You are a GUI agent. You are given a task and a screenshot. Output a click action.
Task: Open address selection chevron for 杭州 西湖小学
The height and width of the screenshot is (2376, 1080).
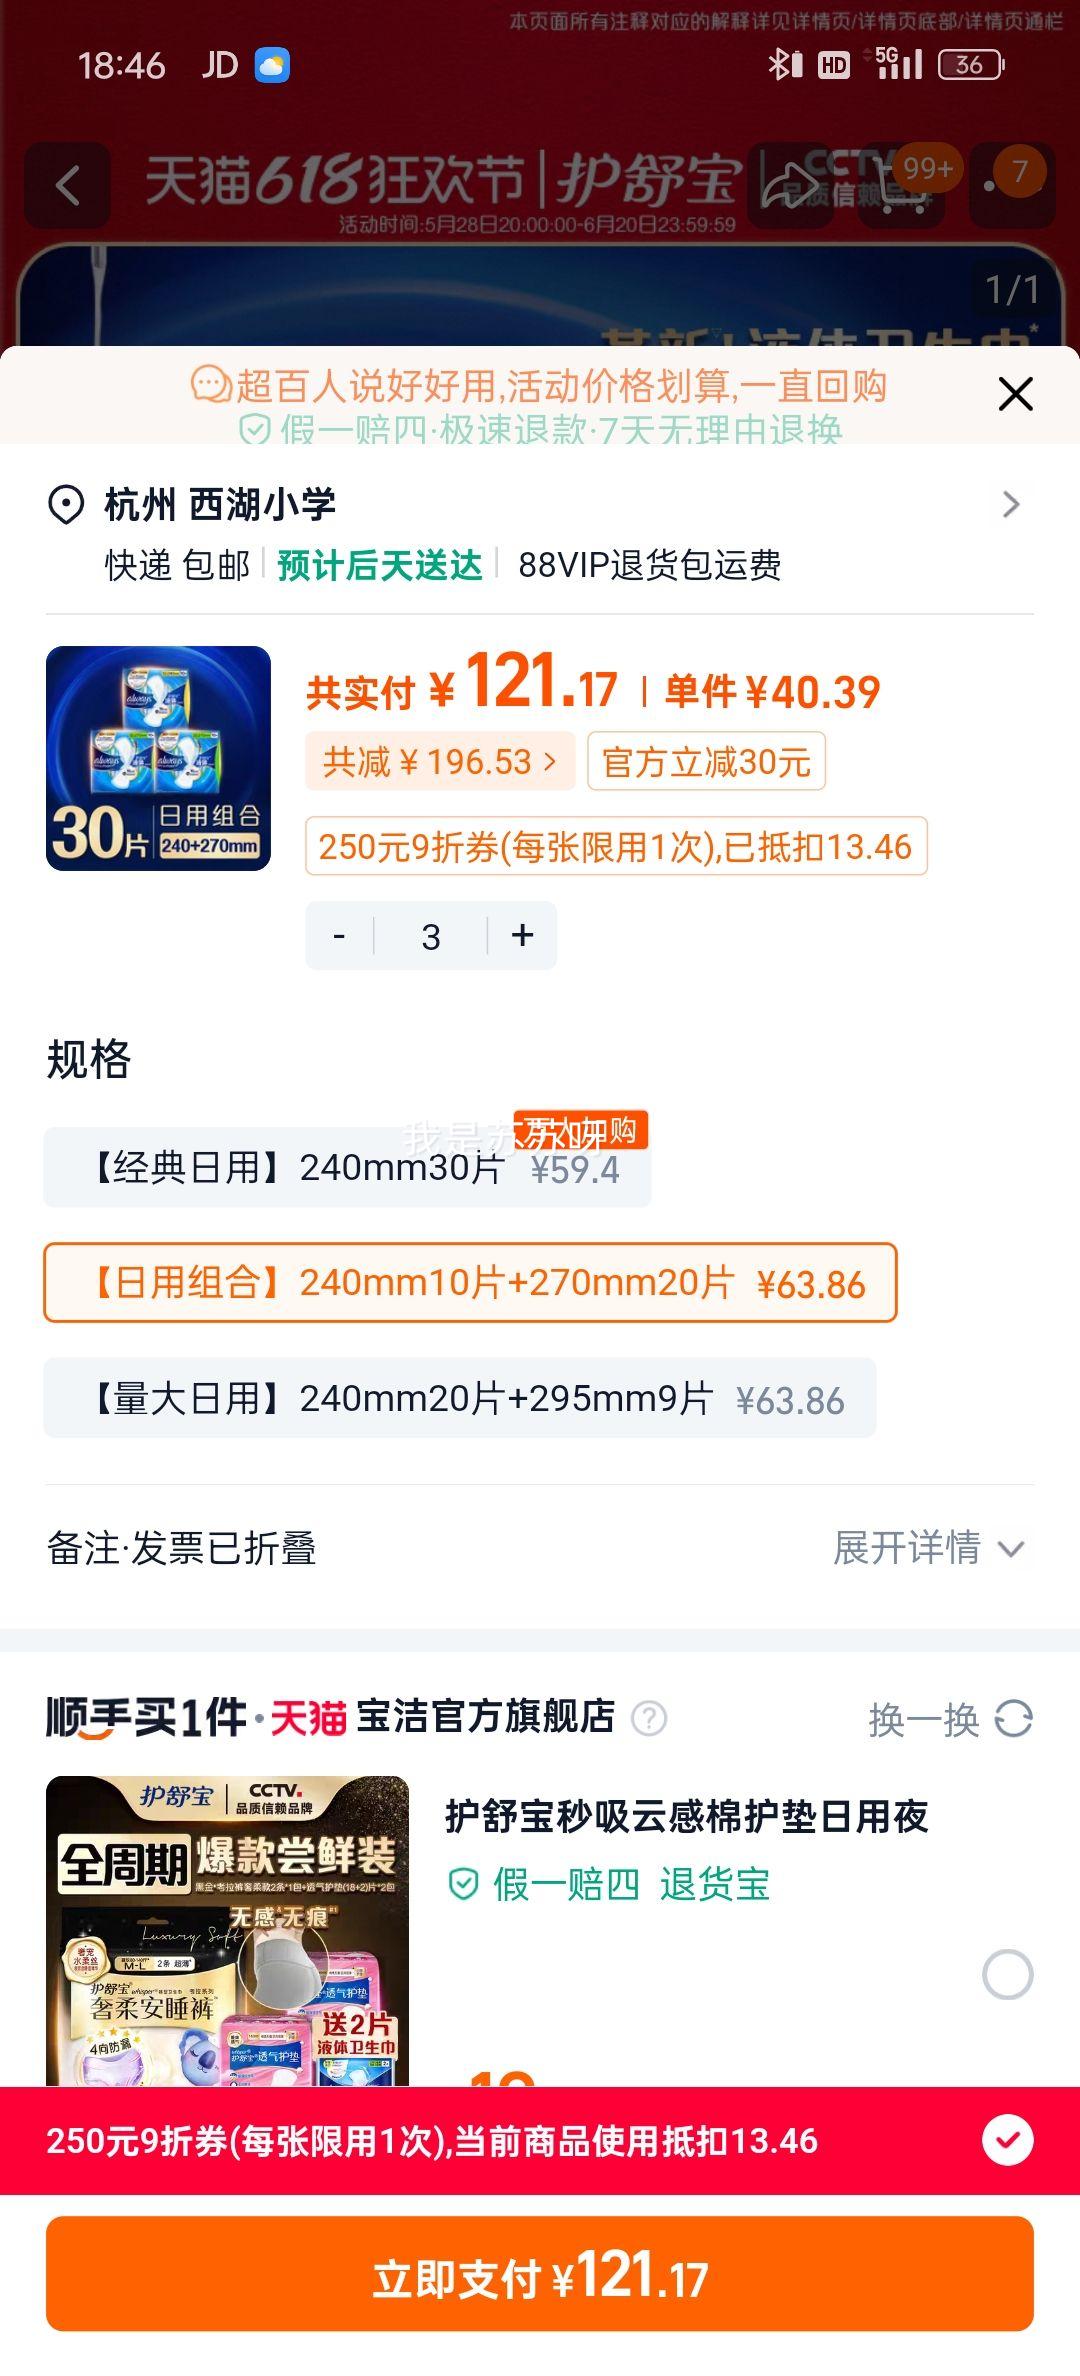[1011, 504]
